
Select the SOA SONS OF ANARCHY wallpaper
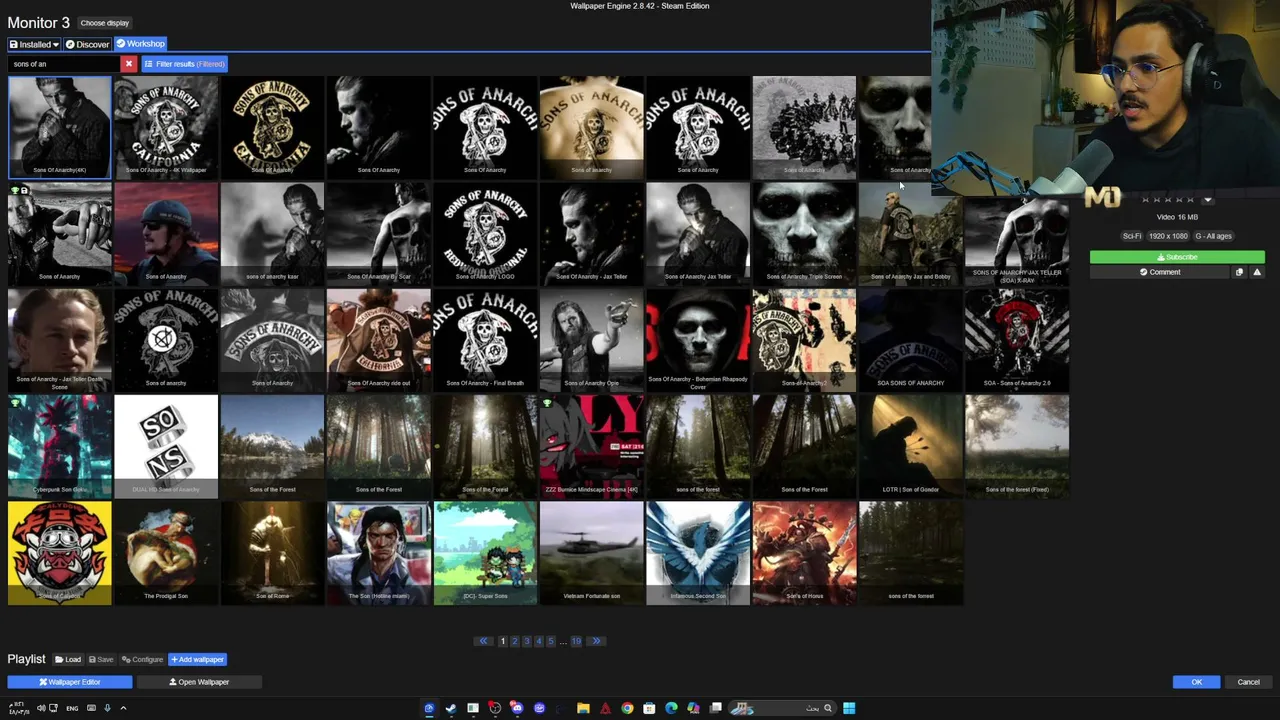point(910,340)
